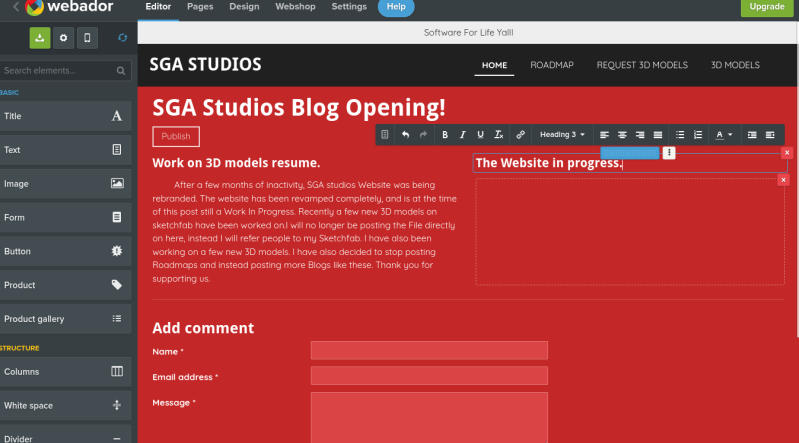The height and width of the screenshot is (443, 799).
Task: Delete the empty block below with red X
Action: 783,180
